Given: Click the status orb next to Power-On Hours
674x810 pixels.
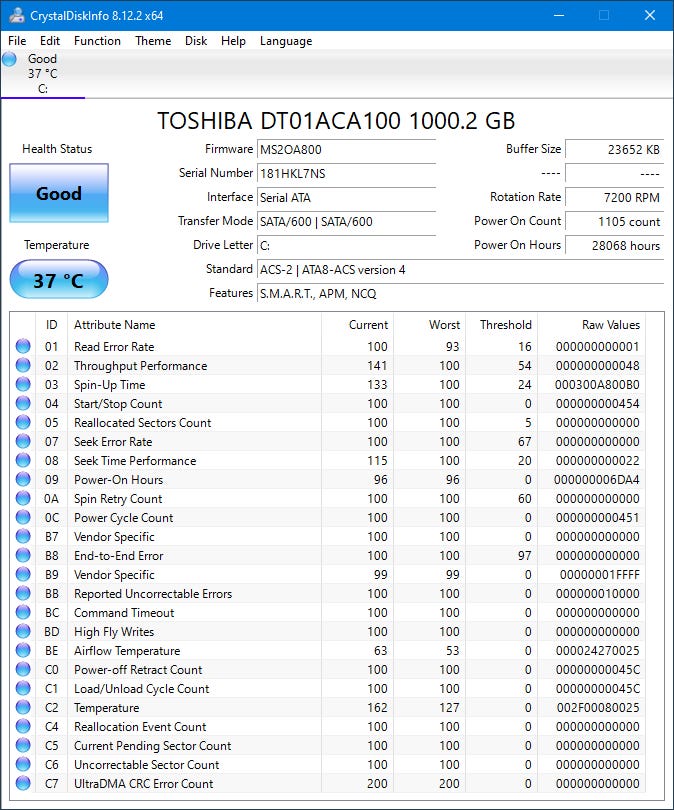Looking at the screenshot, I should click(23, 480).
